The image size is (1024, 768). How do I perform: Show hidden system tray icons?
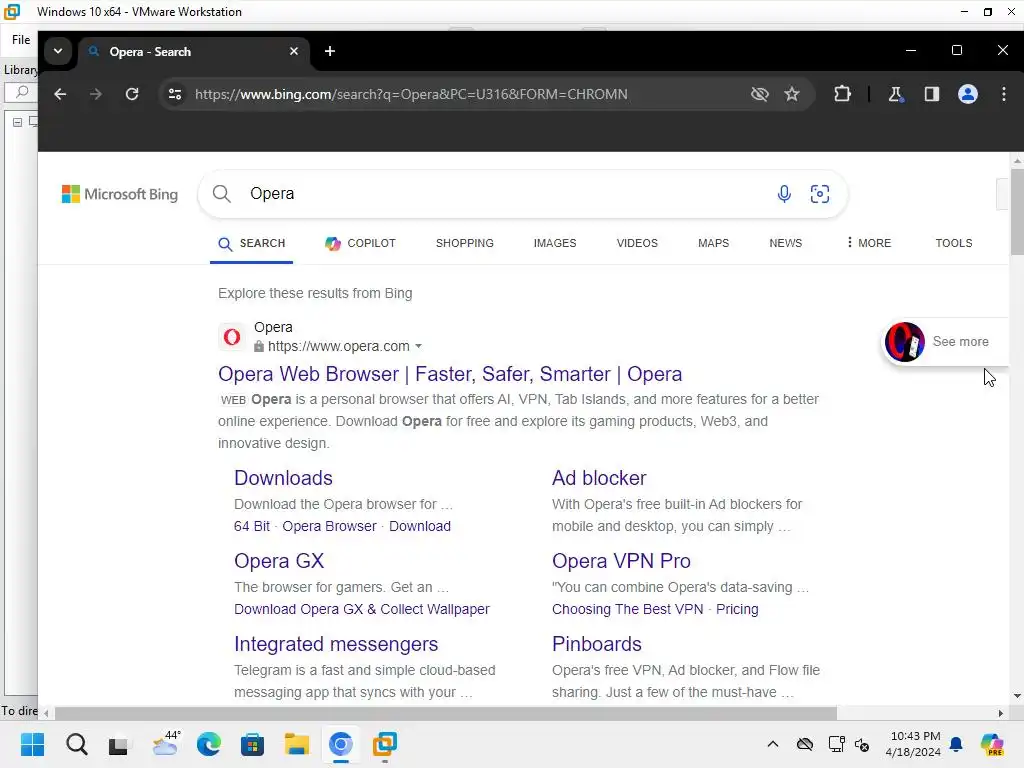point(773,744)
